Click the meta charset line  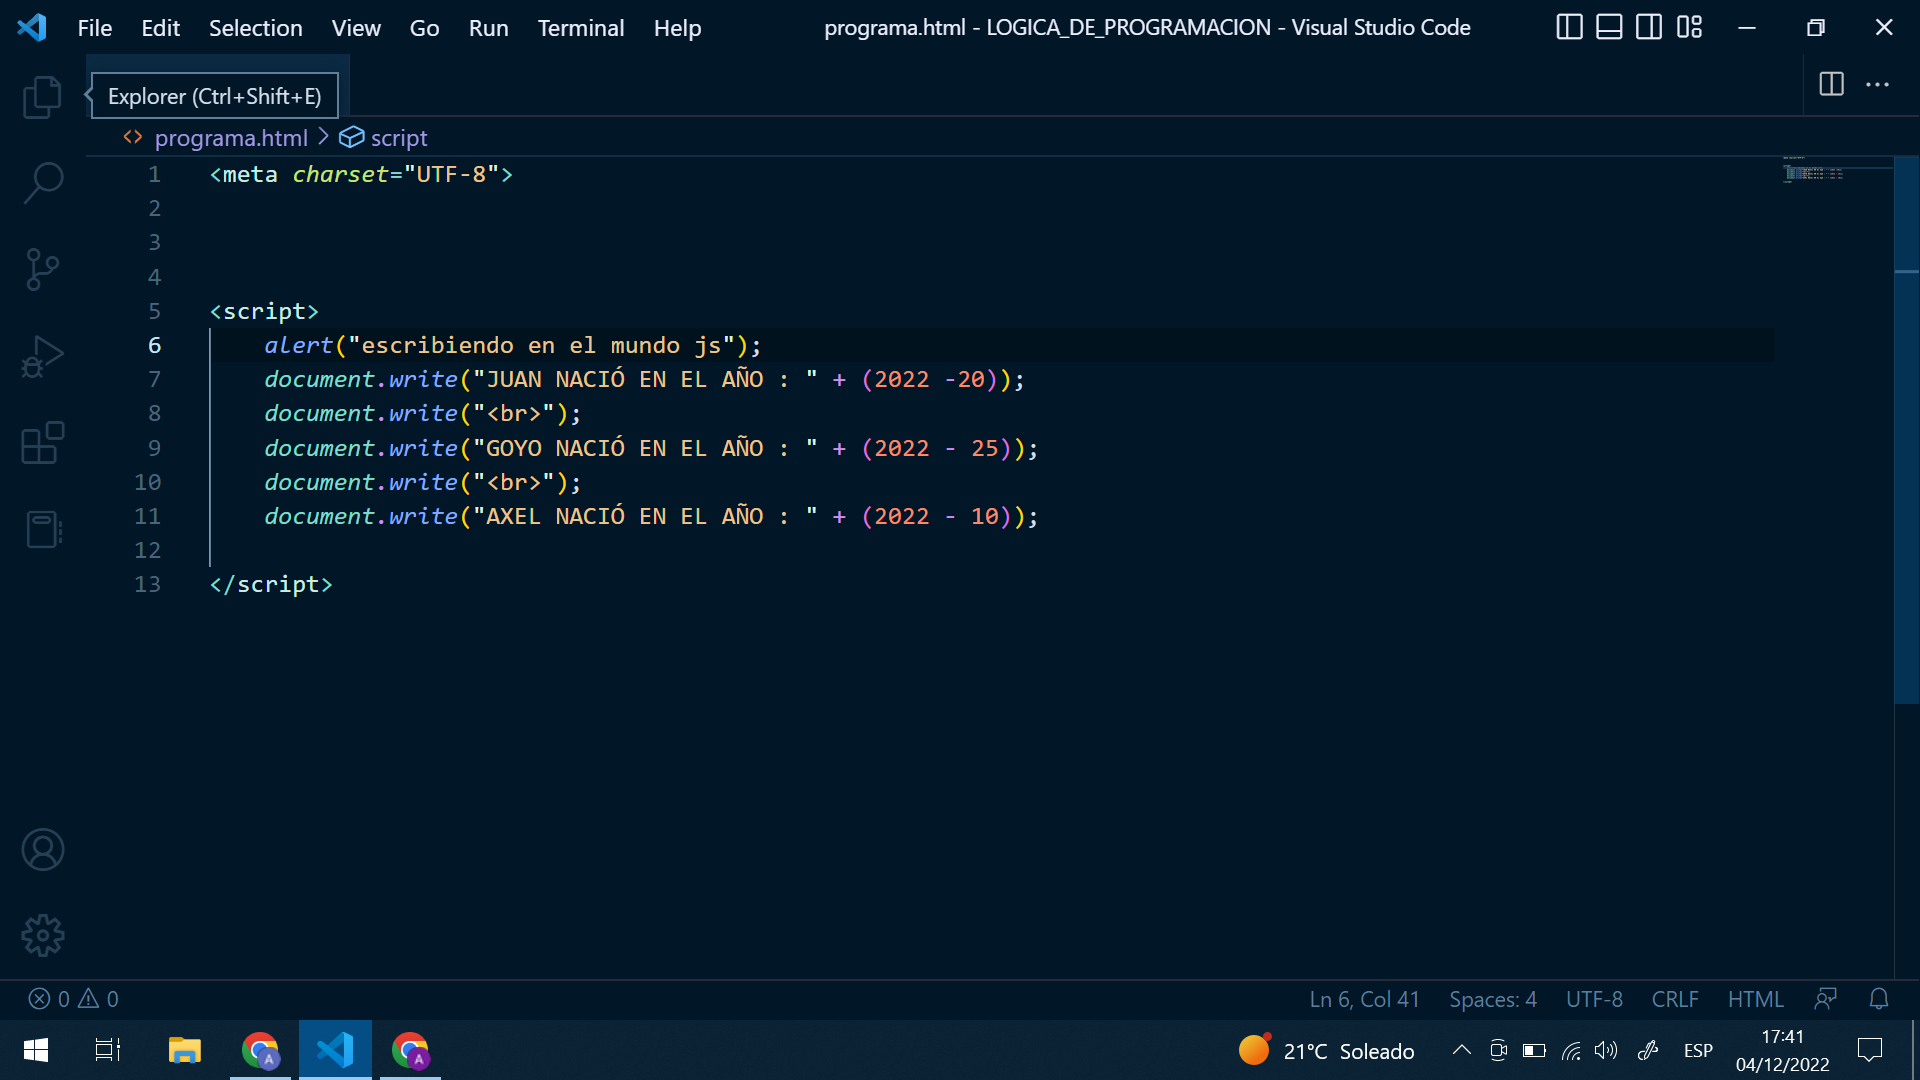361,174
